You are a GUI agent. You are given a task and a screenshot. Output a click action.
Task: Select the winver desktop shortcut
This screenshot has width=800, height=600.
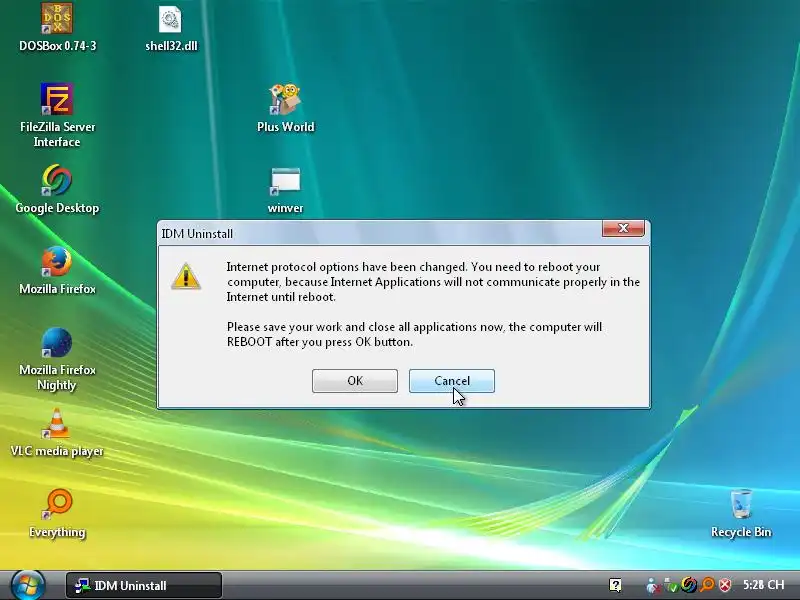(x=285, y=190)
